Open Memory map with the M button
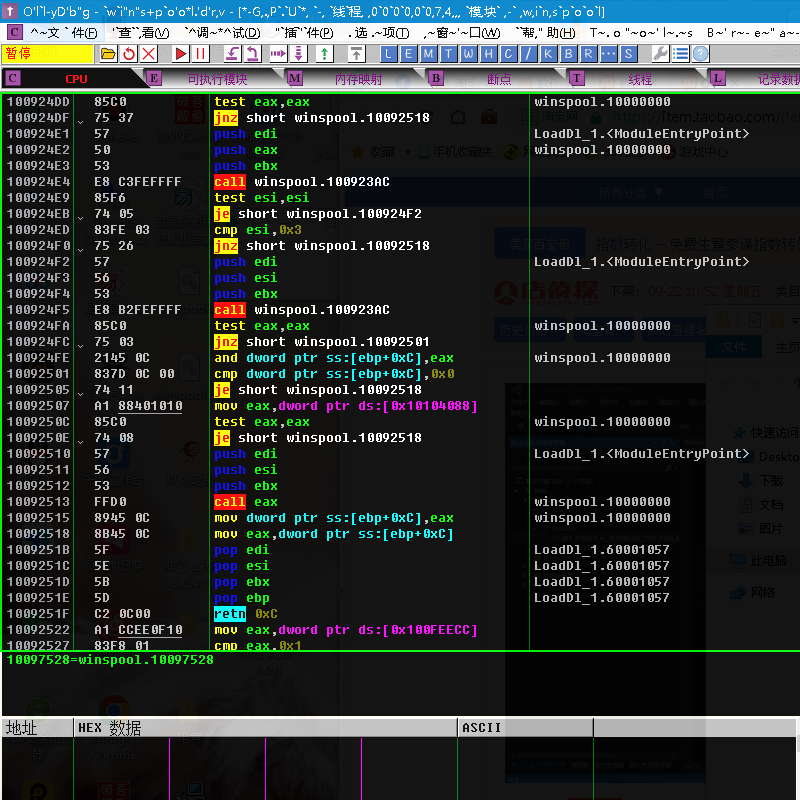Image resolution: width=800 pixels, height=800 pixels. pyautogui.click(x=429, y=53)
